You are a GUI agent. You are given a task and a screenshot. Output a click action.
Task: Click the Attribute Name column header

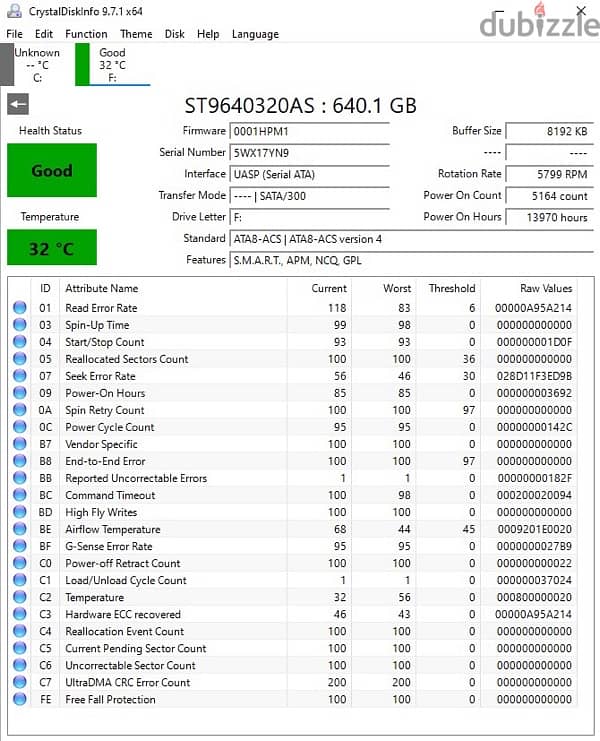[102, 288]
